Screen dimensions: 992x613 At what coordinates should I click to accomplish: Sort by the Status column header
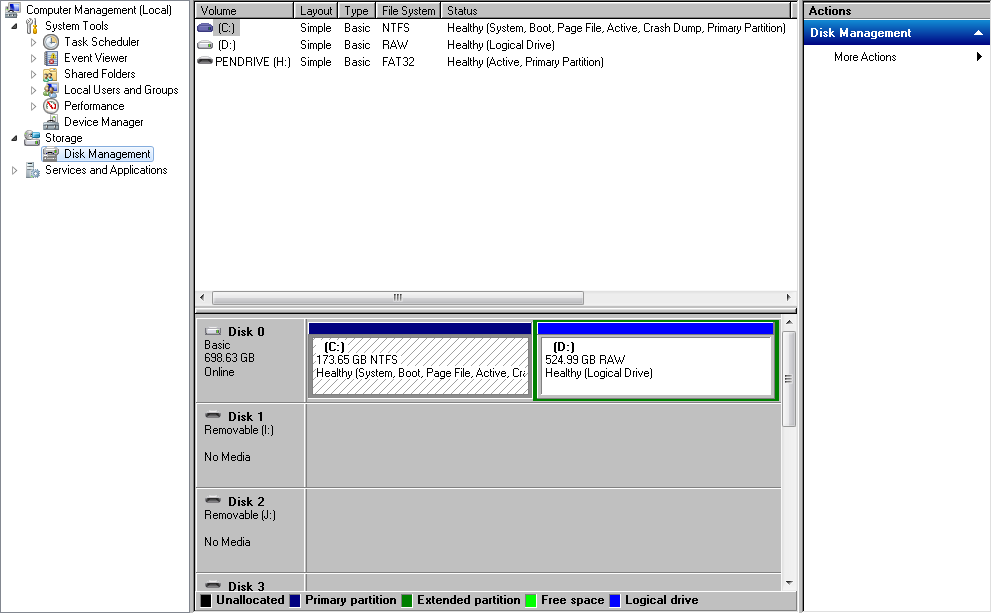coord(616,11)
